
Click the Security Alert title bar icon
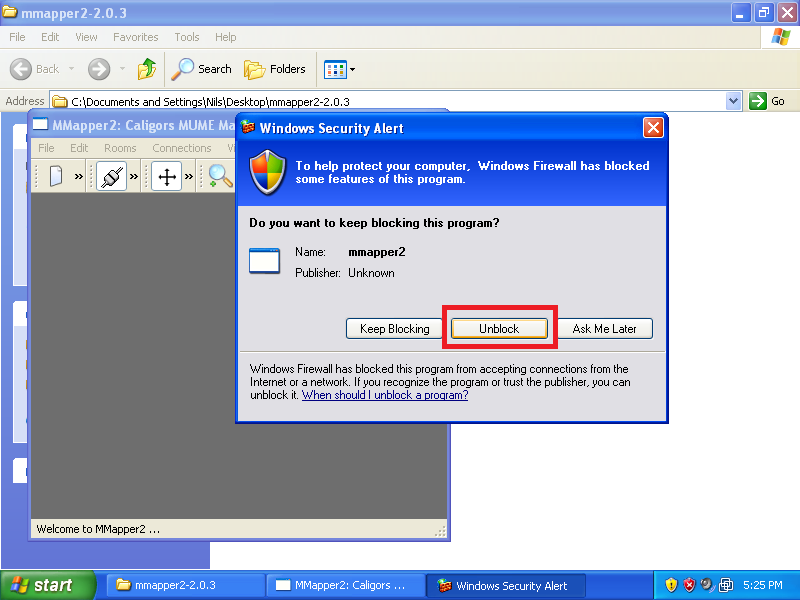[248, 127]
